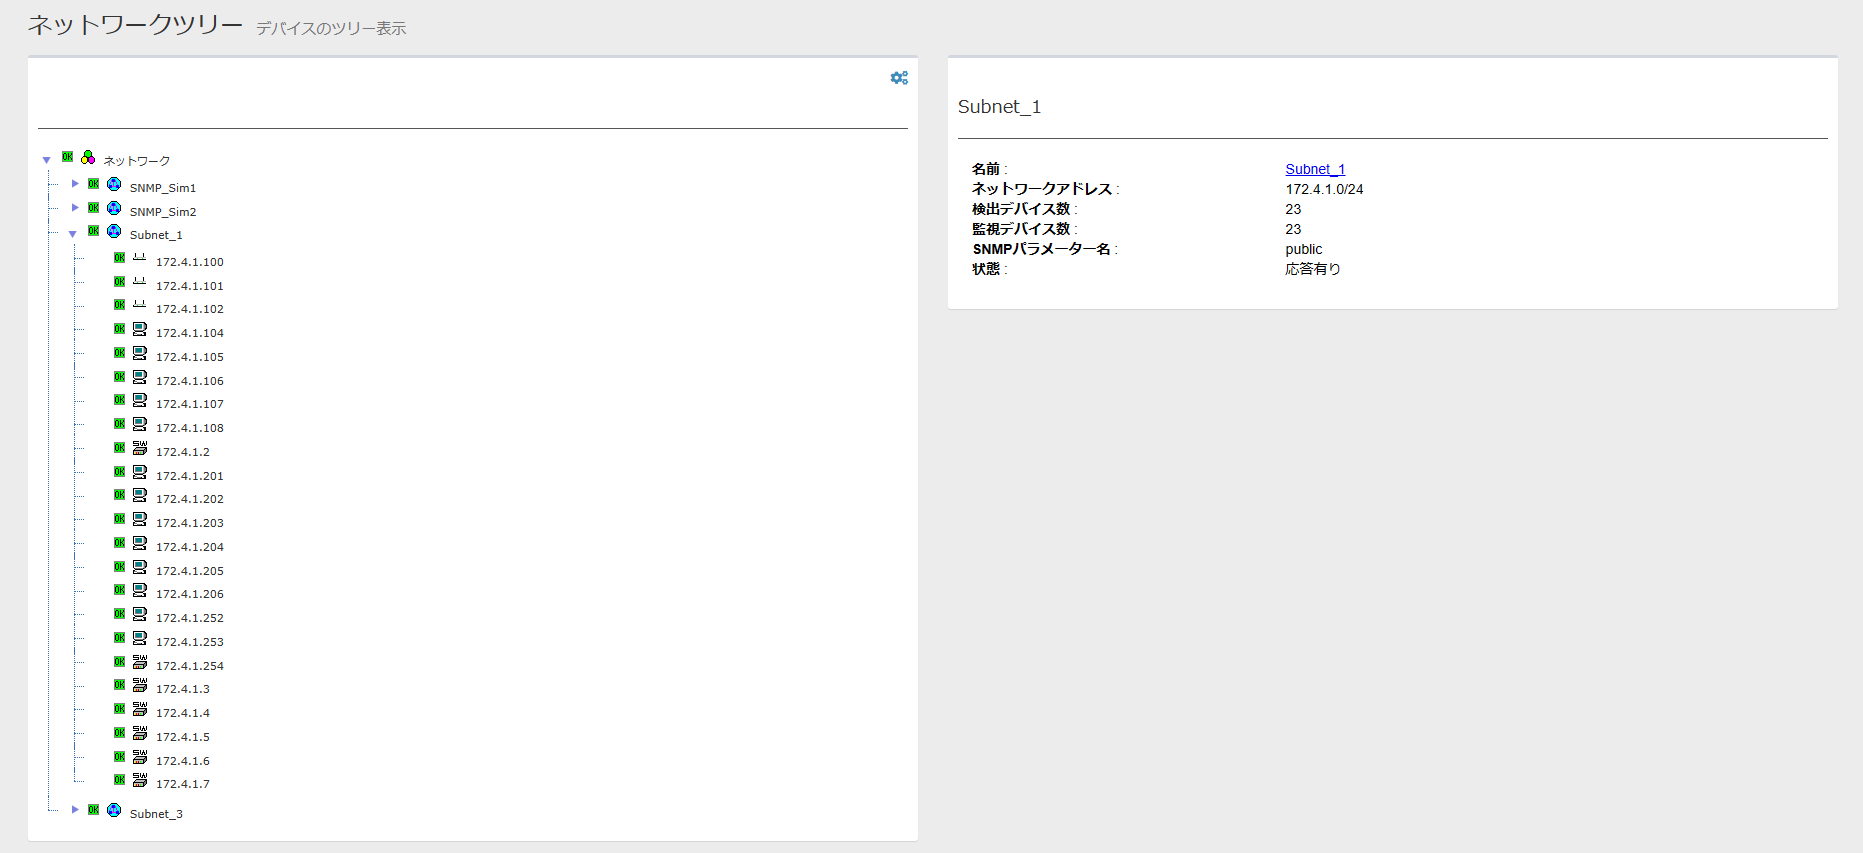Expand the SNMP_Sim2 tree node
Screen dimensions: 1863x853
point(75,208)
